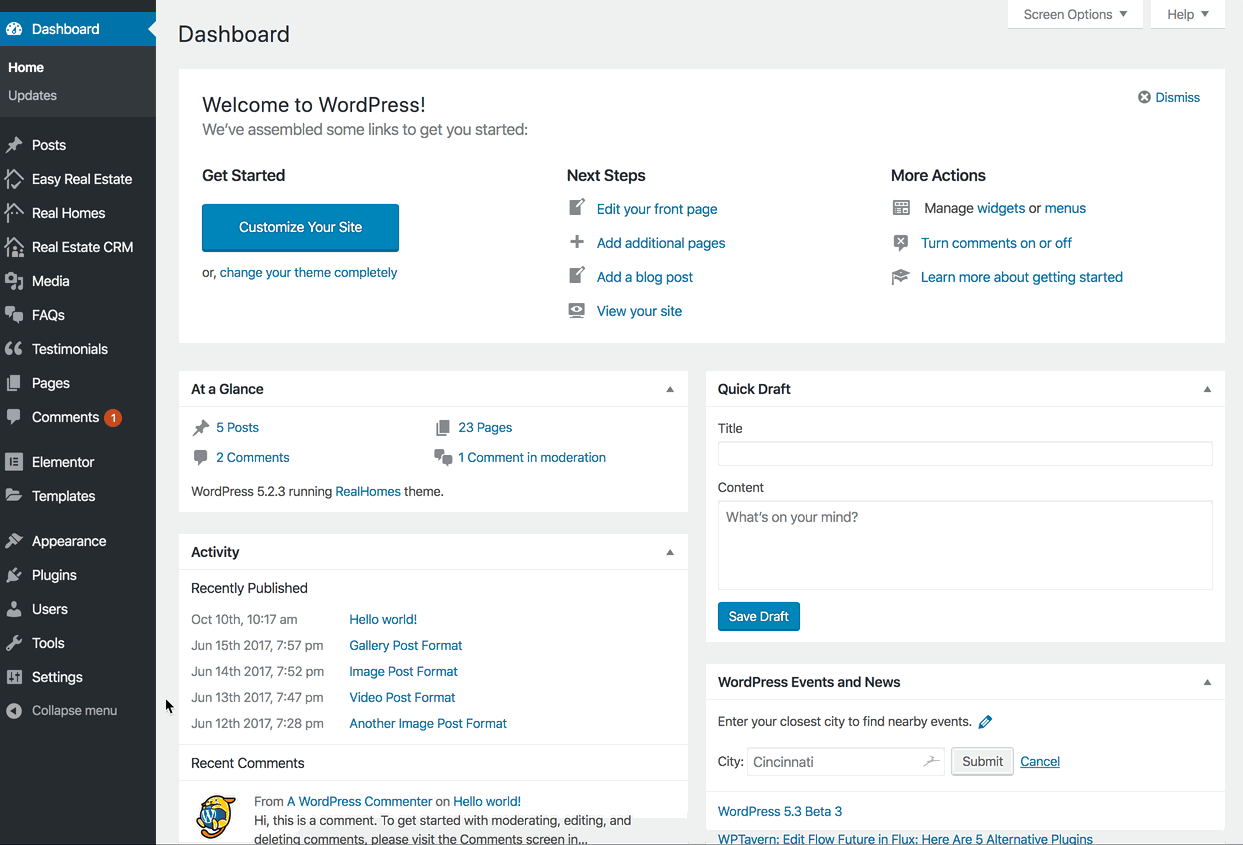This screenshot has width=1243, height=845.
Task: Click the Dismiss X icon on welcome panel
Action: tap(1144, 97)
